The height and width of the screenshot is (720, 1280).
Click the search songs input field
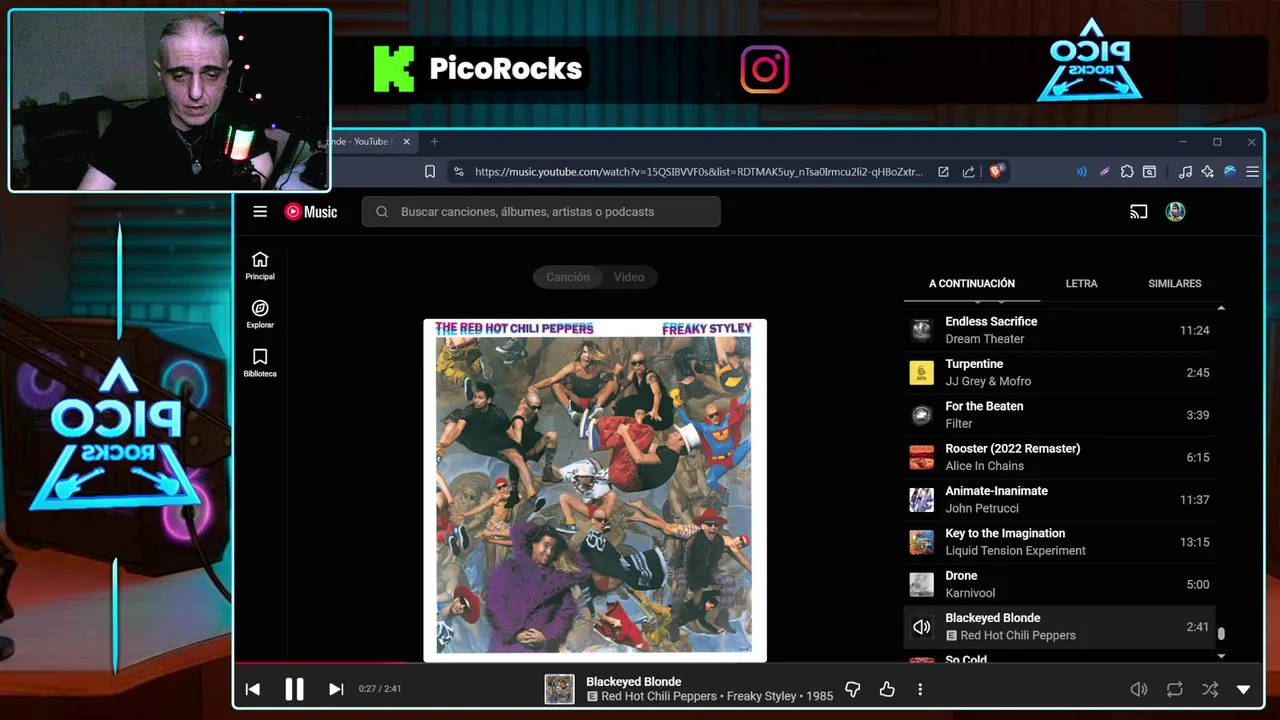(x=541, y=211)
